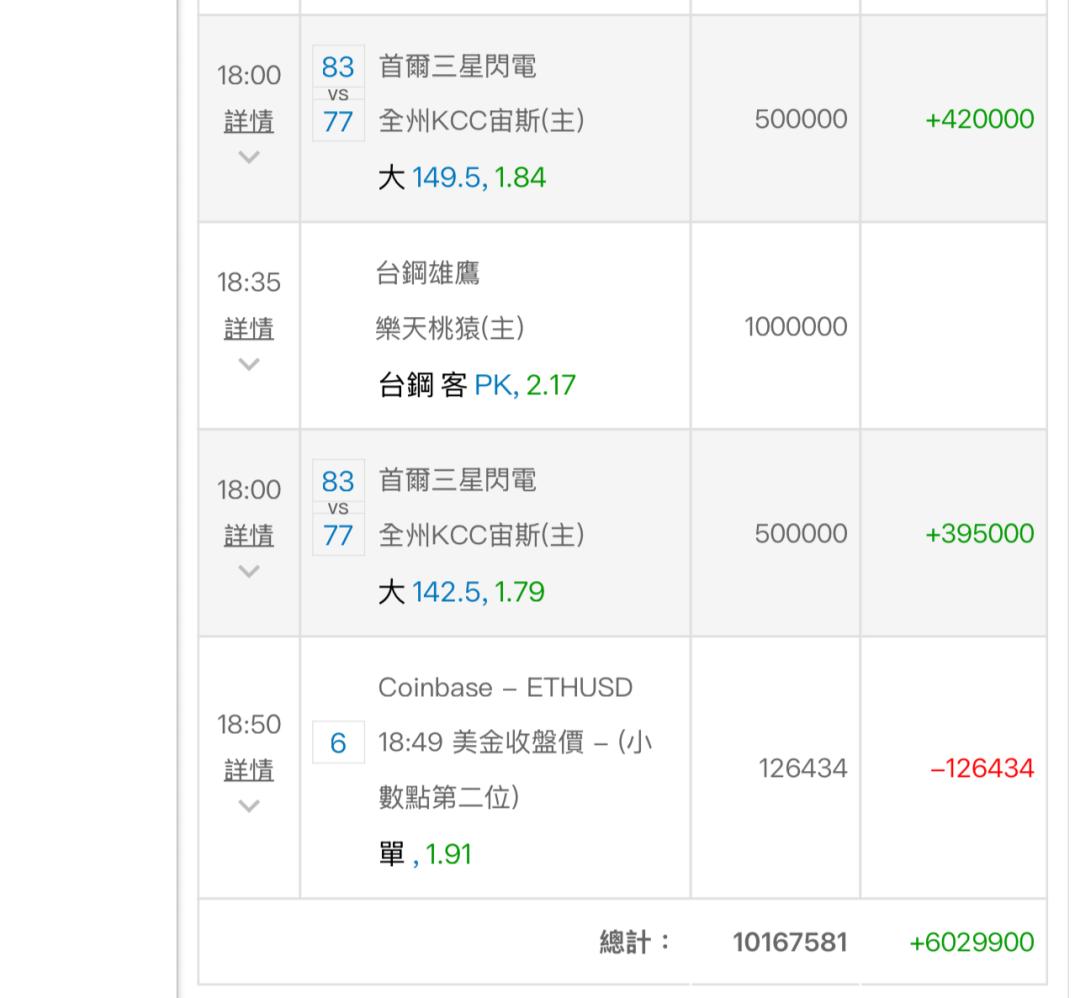The height and width of the screenshot is (998, 1080).
Task: Expand the chevron in the 18:35 台鋼雄鷹 row
Action: click(x=249, y=364)
